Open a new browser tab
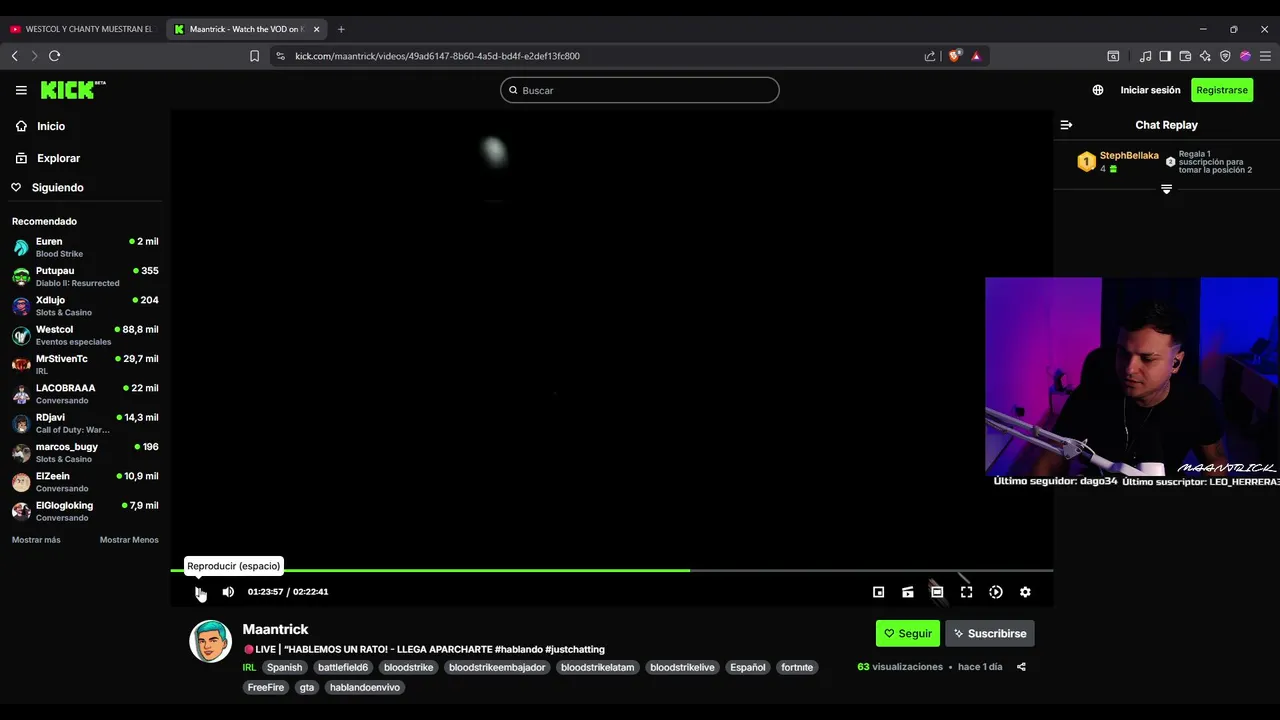1280x720 pixels. pos(341,29)
